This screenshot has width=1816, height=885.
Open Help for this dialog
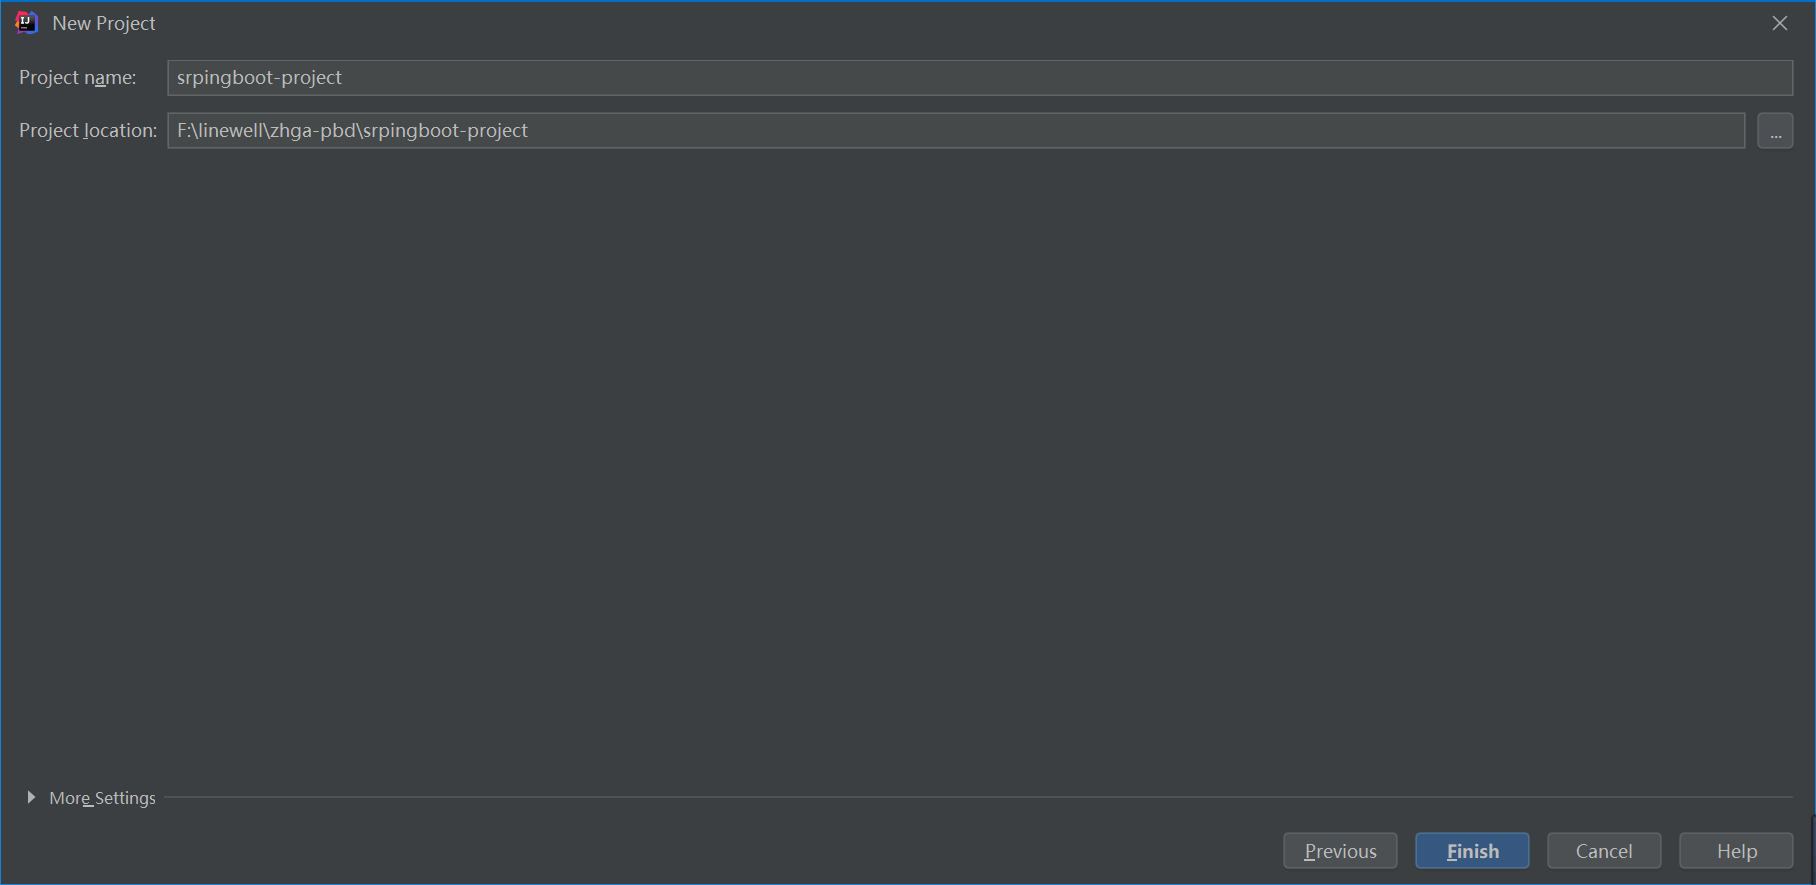pyautogui.click(x=1736, y=851)
